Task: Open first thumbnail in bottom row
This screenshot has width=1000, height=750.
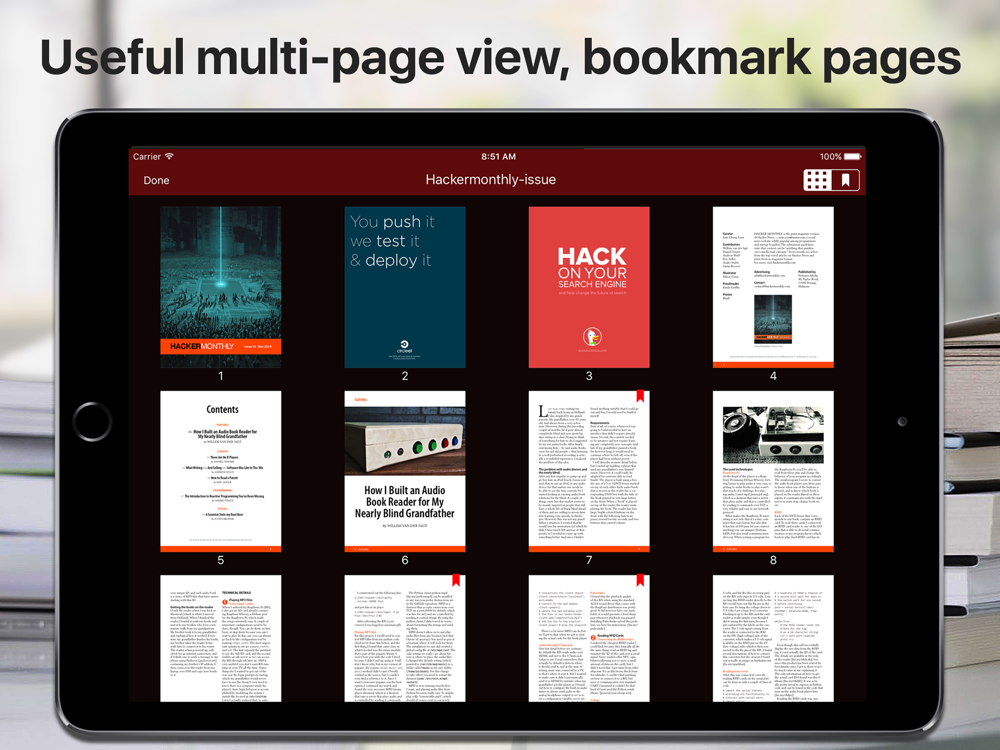Action: [x=221, y=638]
